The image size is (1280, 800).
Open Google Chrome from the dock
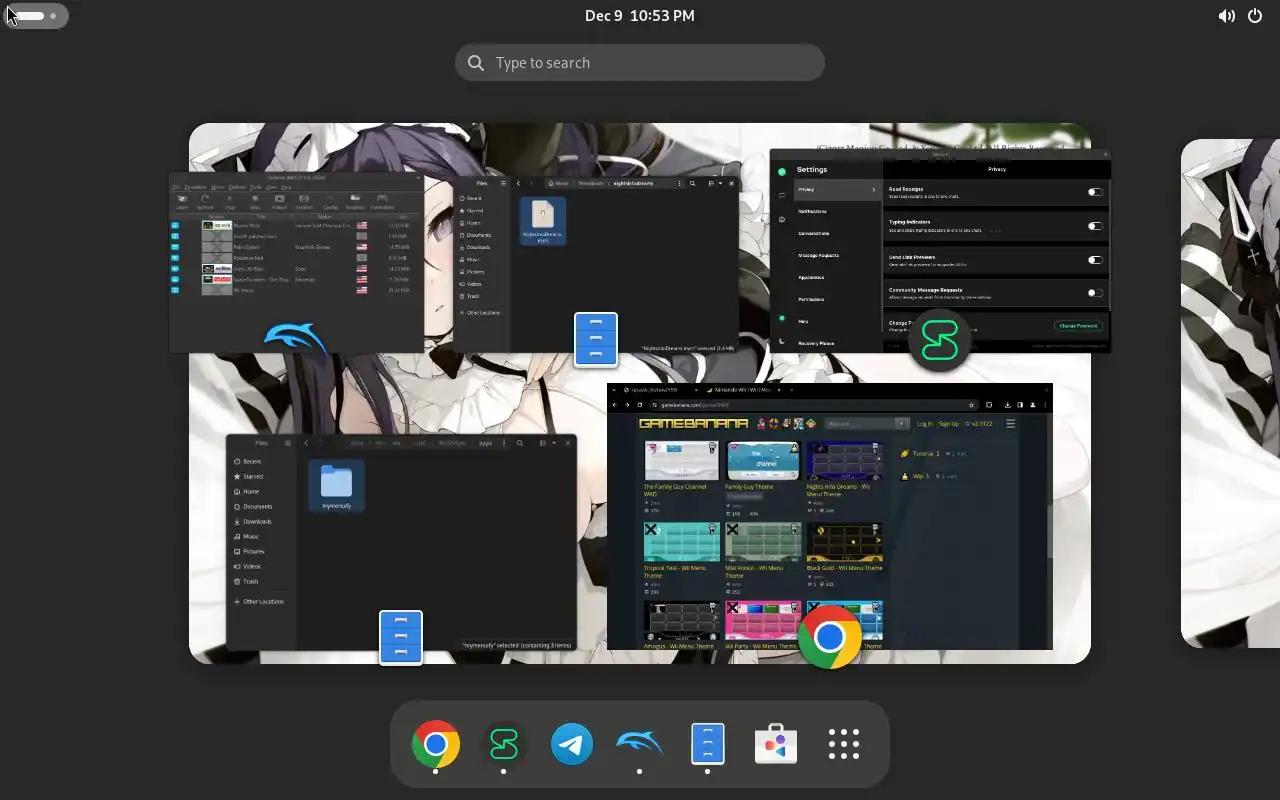pyautogui.click(x=436, y=744)
